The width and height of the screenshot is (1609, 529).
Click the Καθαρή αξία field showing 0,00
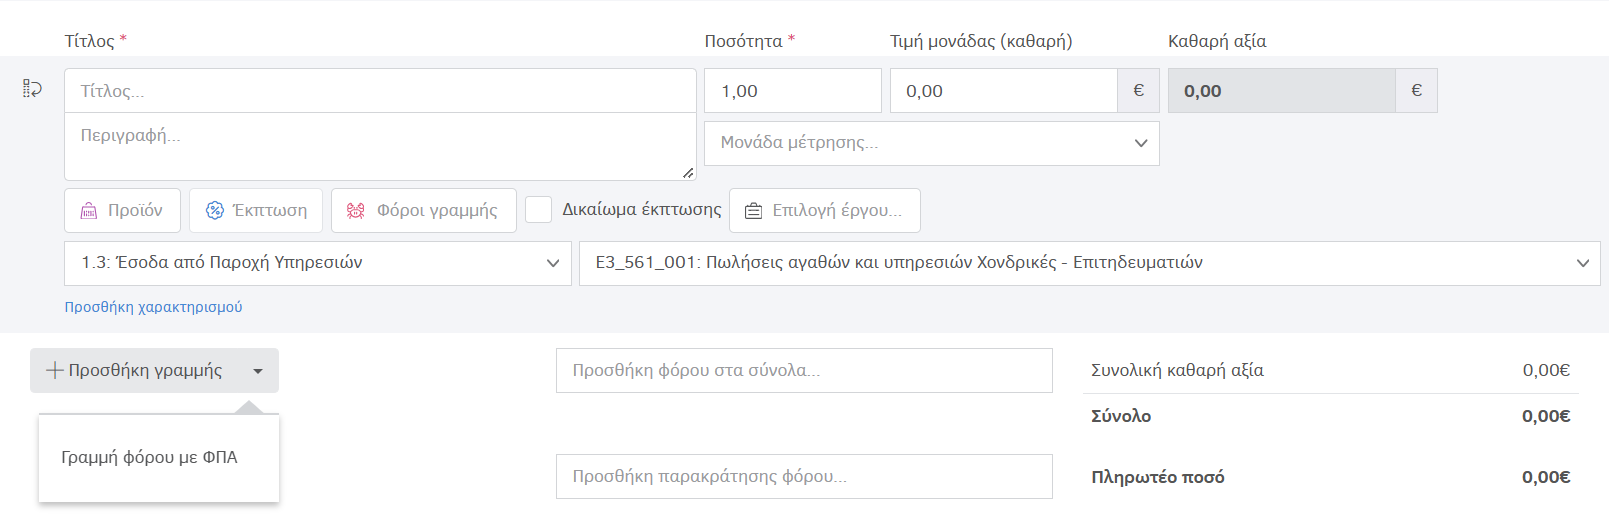point(1282,91)
